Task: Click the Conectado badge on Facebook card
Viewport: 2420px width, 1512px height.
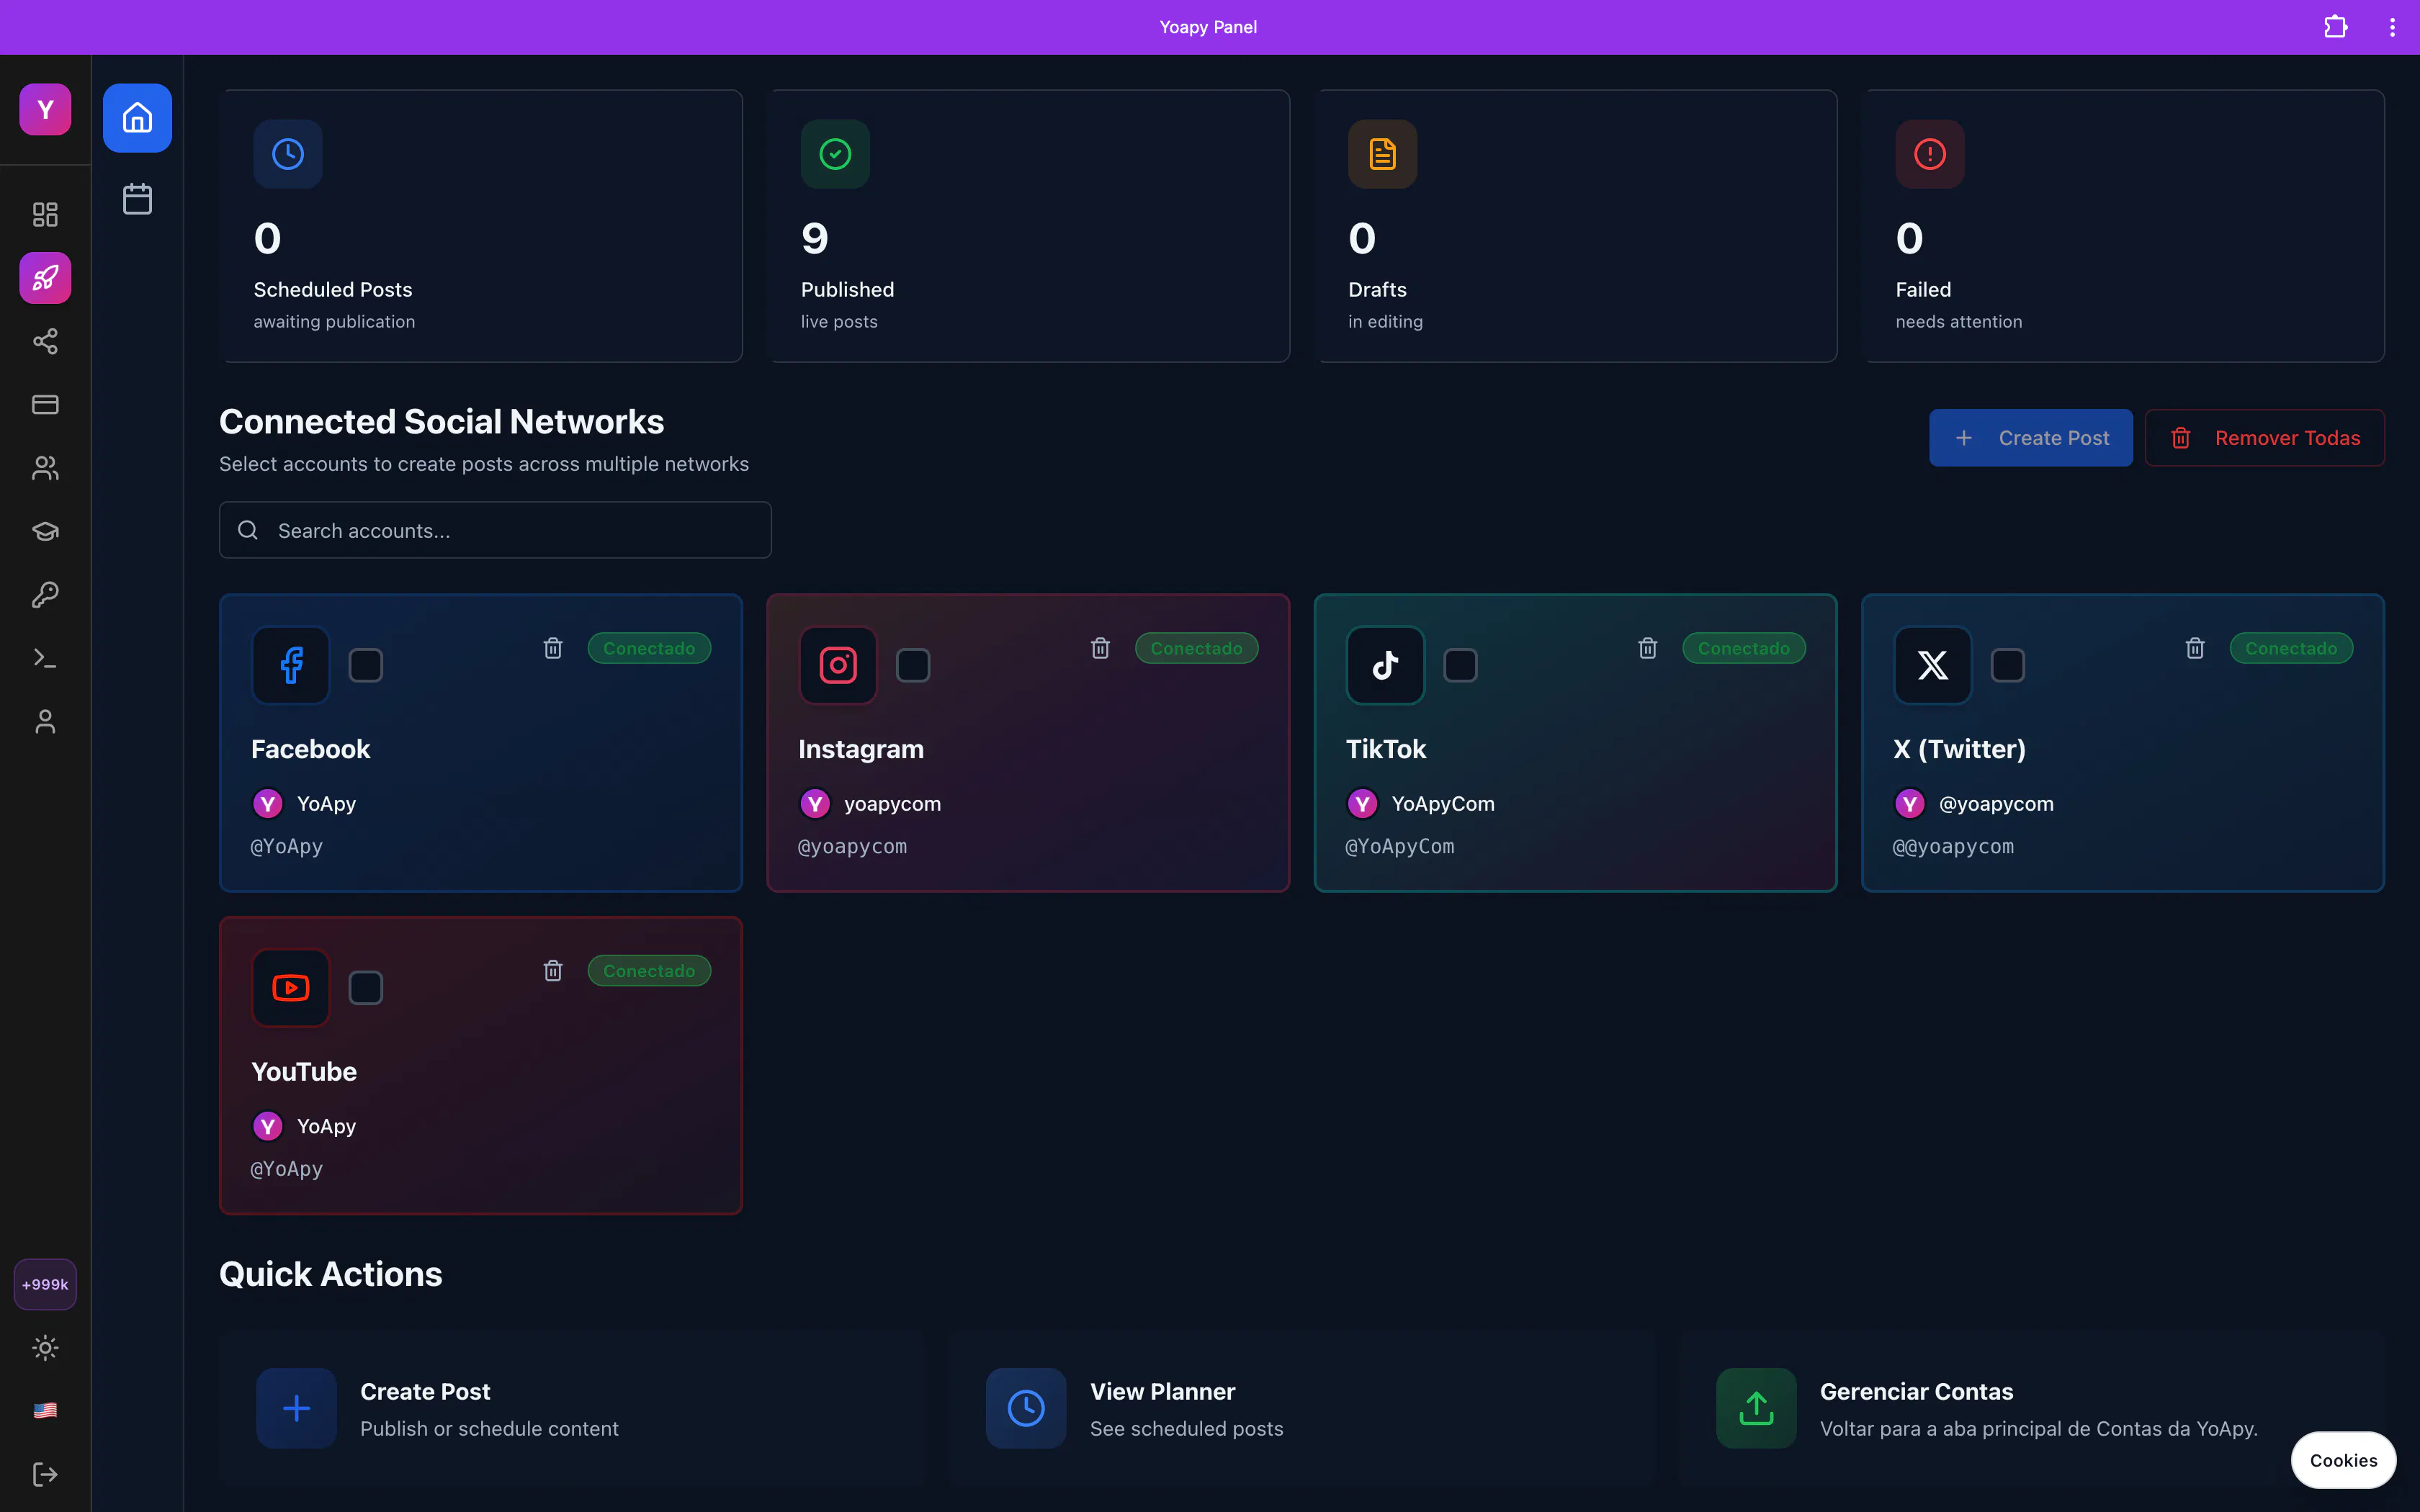Action: coord(649,648)
